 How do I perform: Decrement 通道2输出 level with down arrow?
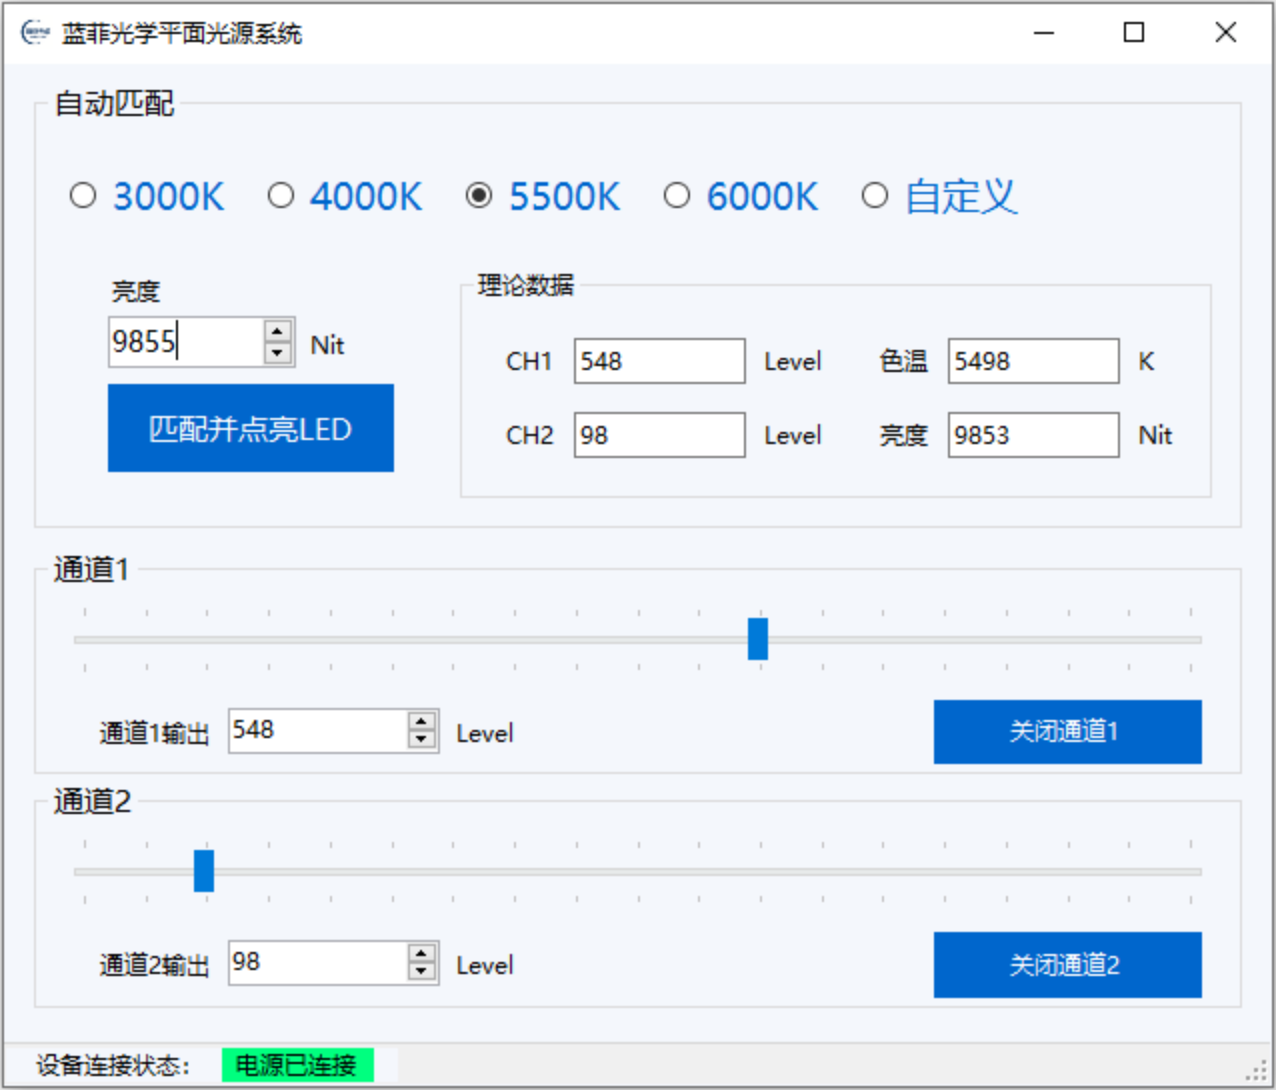point(422,973)
